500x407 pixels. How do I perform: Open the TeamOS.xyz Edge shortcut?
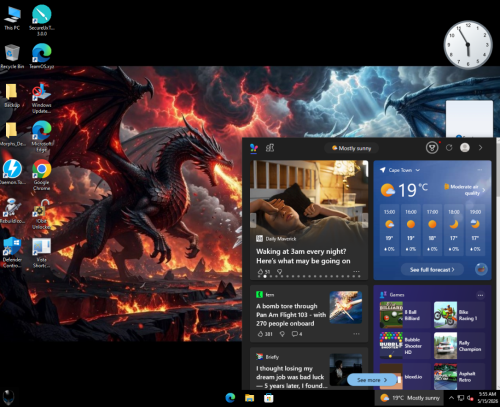click(x=42, y=57)
